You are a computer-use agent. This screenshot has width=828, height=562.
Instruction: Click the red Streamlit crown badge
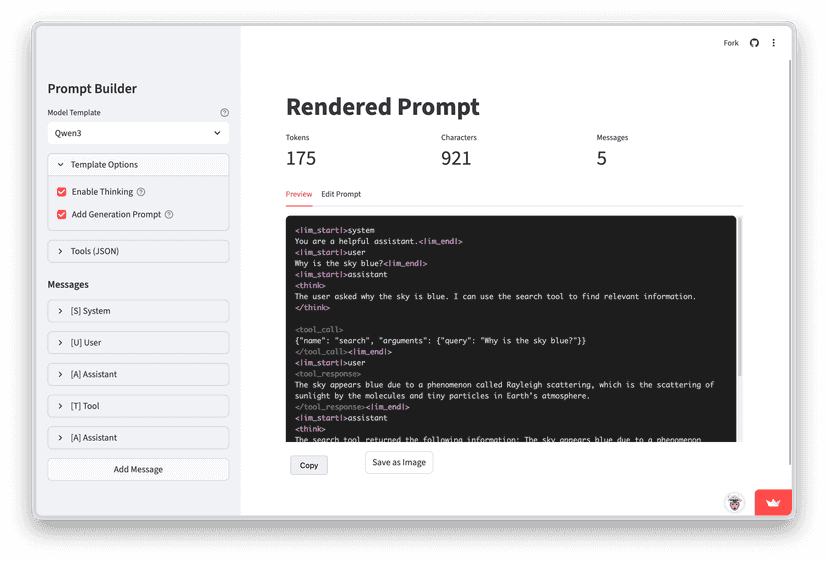[773, 502]
